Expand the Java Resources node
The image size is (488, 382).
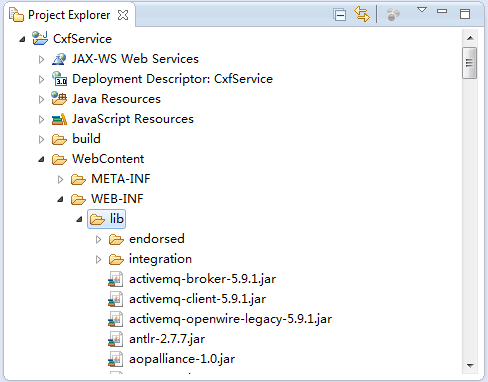pos(41,99)
